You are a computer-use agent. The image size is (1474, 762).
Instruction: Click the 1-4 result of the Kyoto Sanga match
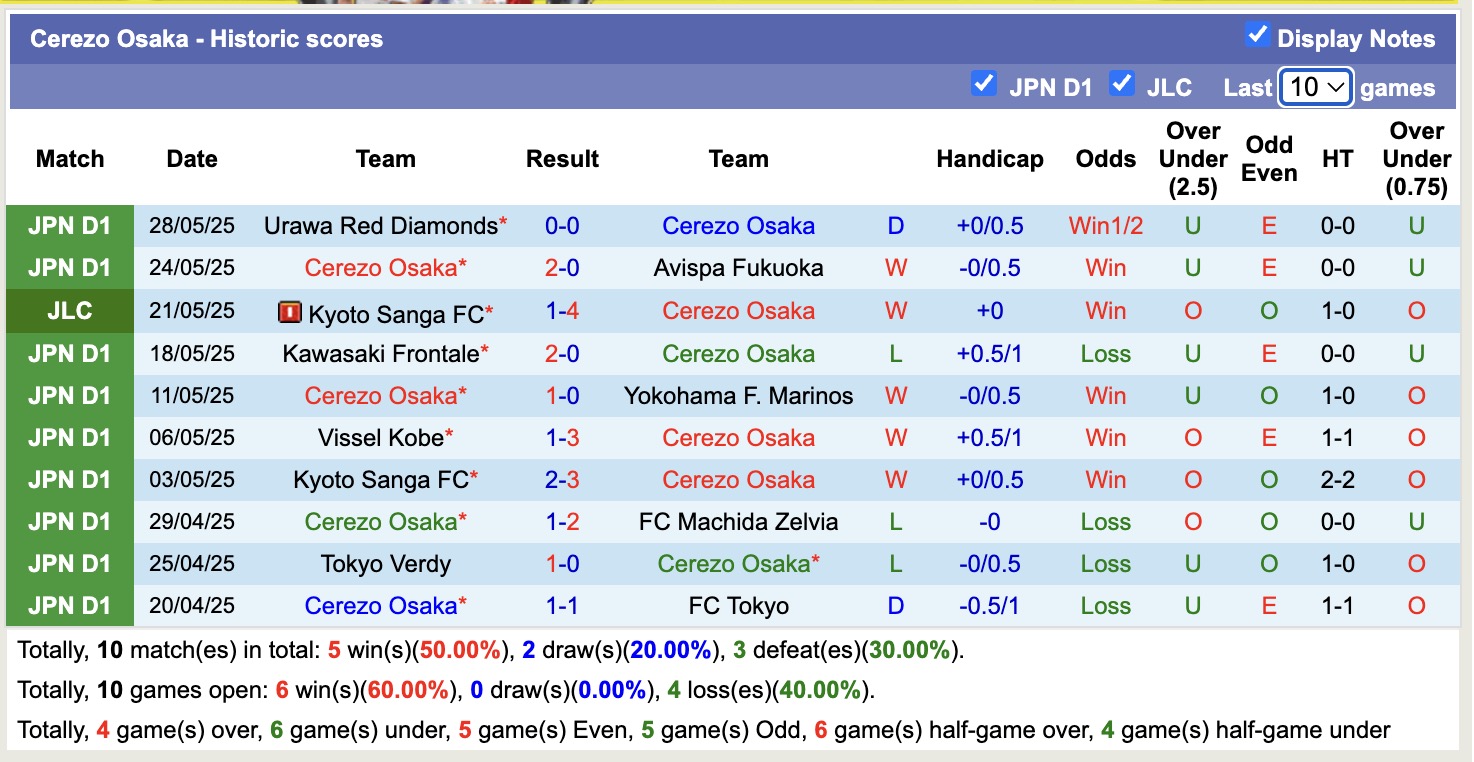[x=562, y=311]
